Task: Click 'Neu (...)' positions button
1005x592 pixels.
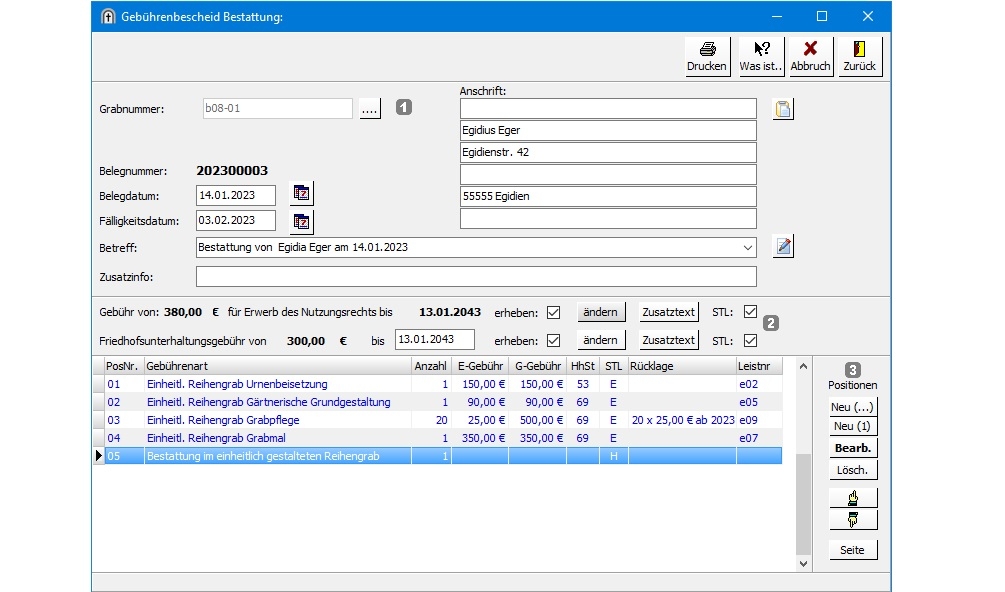Action: (852, 407)
